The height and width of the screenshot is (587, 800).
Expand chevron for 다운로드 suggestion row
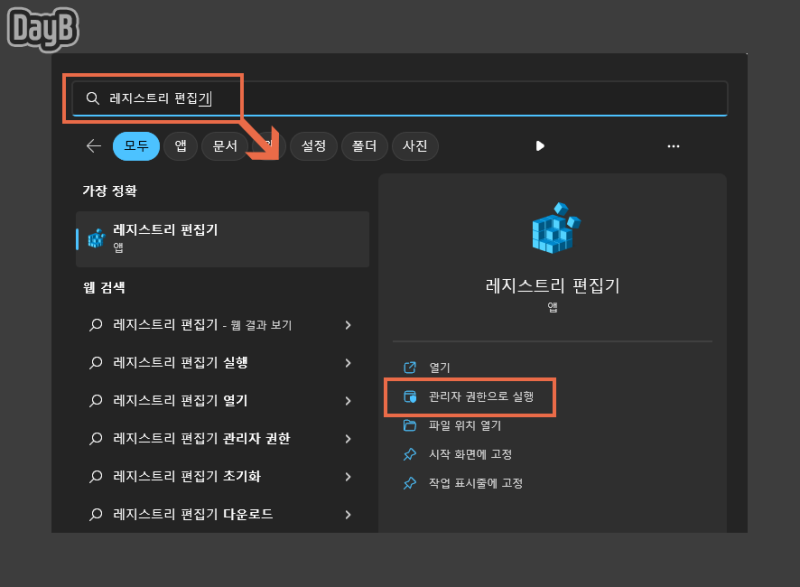pyautogui.click(x=348, y=515)
